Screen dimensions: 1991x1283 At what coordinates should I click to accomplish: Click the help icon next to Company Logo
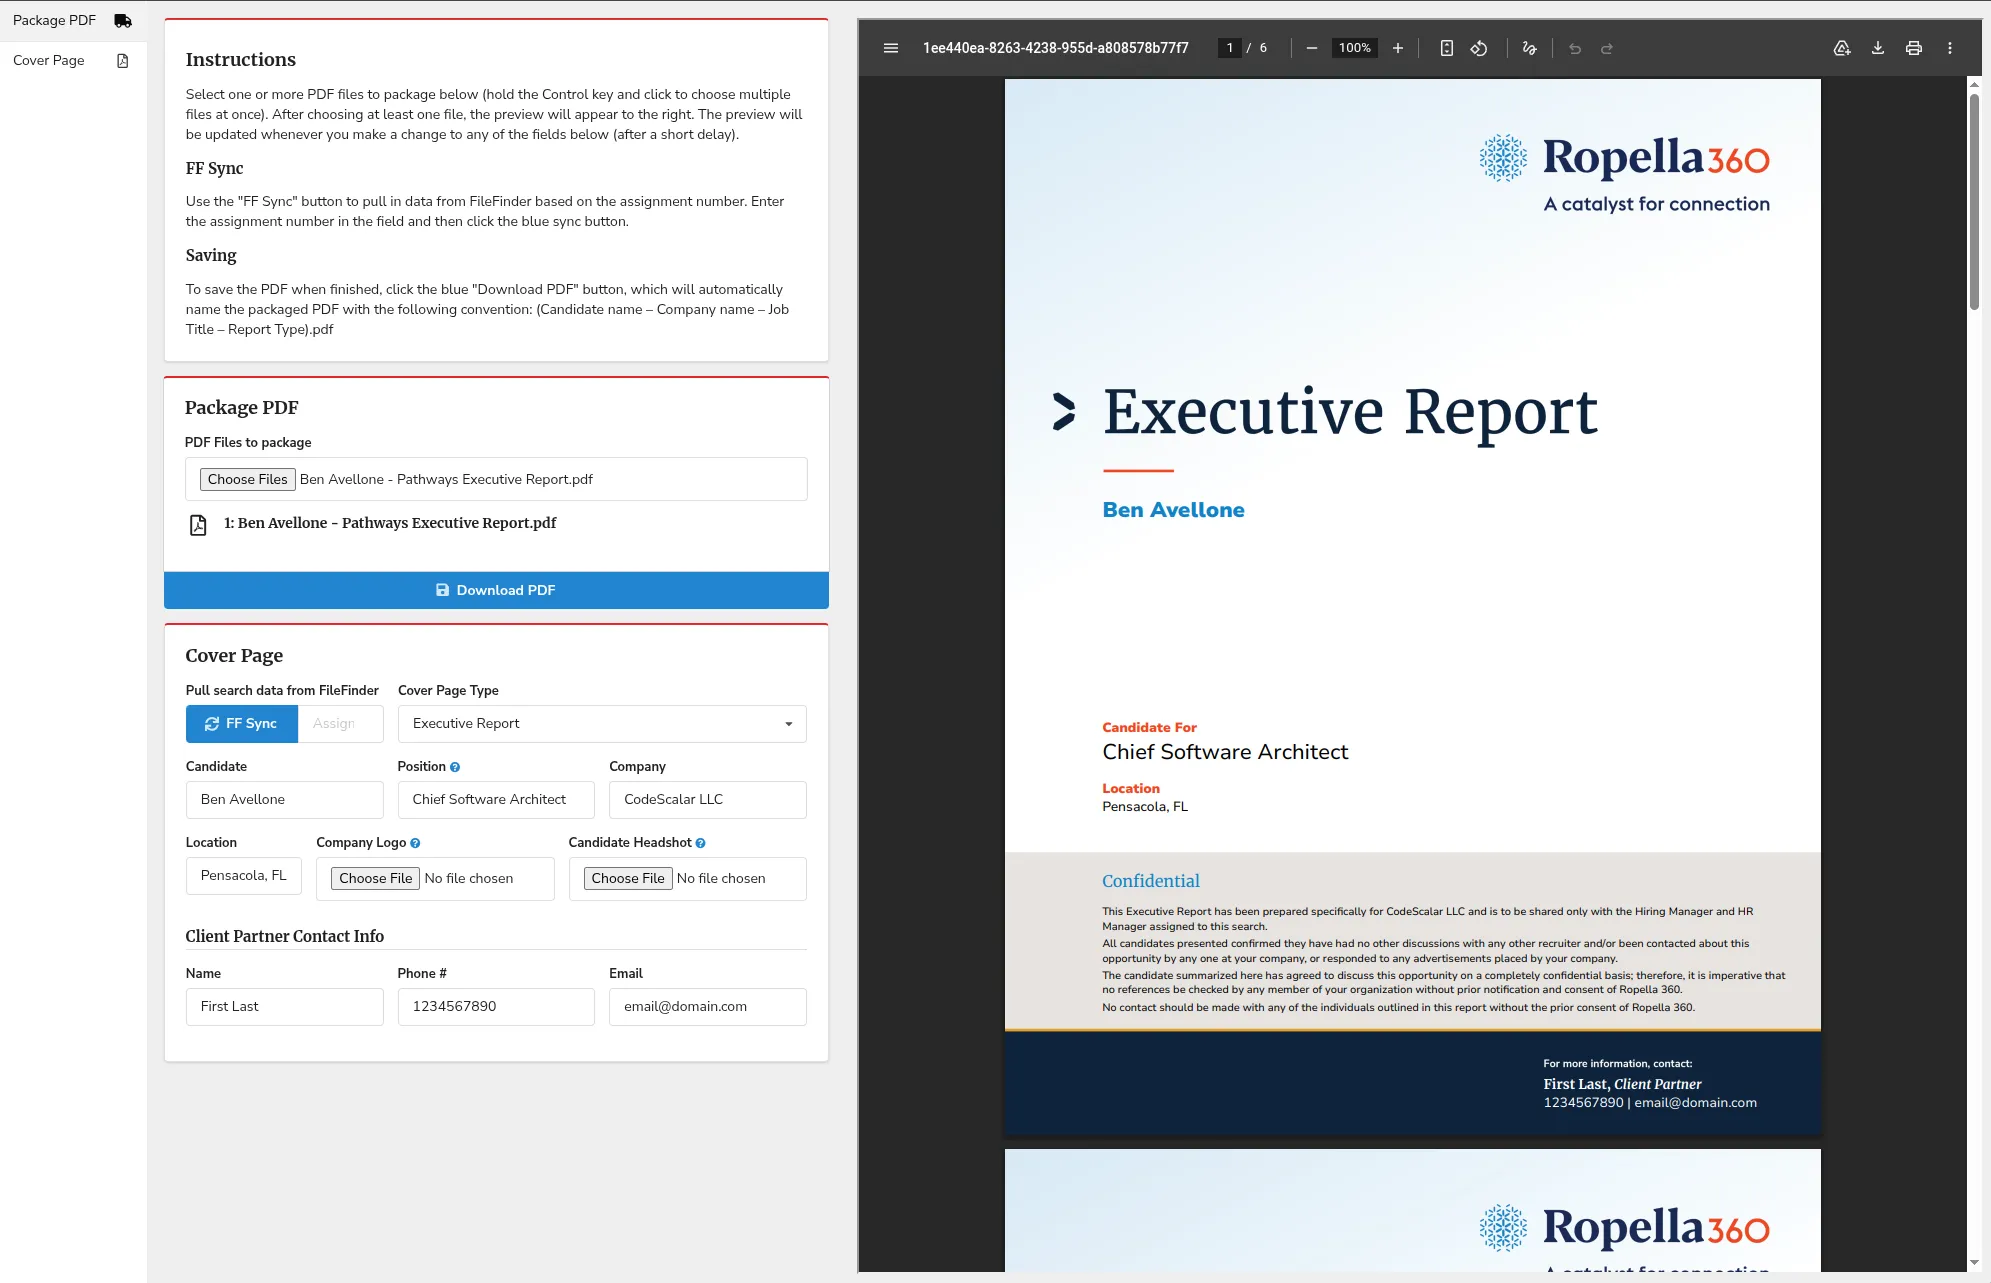(415, 843)
